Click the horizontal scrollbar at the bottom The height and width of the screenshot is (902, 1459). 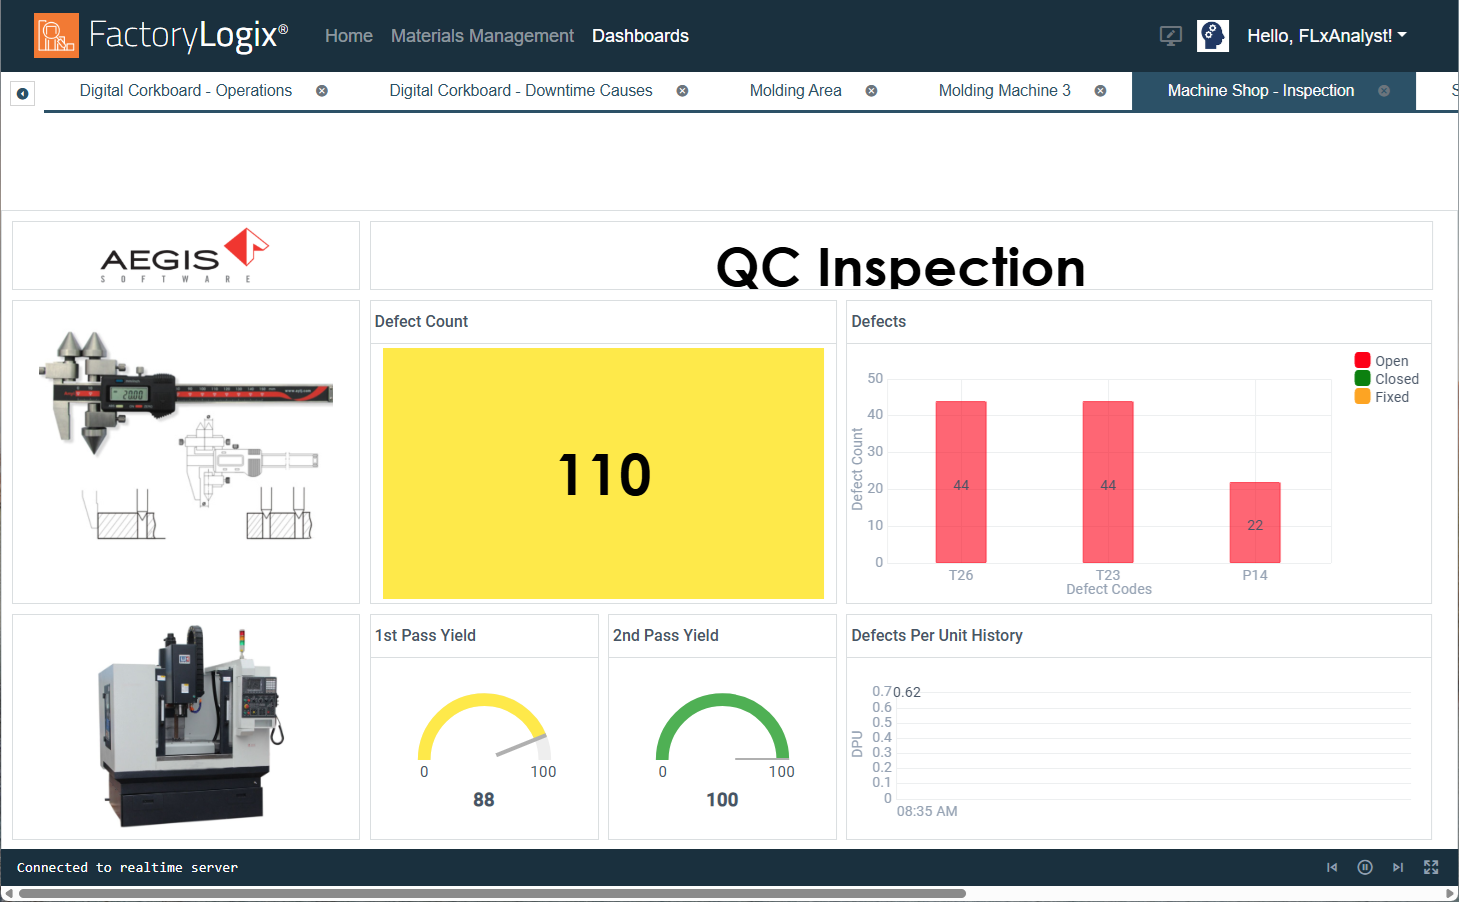click(492, 894)
